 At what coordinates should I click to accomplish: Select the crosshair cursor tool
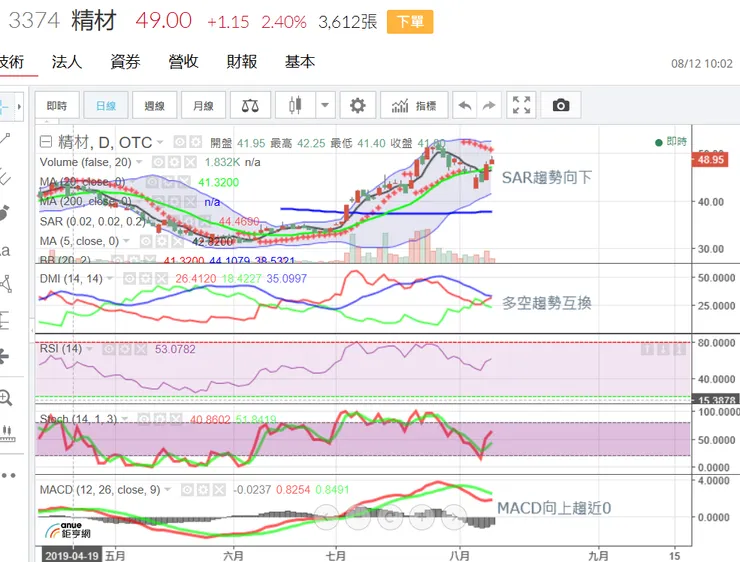(4, 107)
